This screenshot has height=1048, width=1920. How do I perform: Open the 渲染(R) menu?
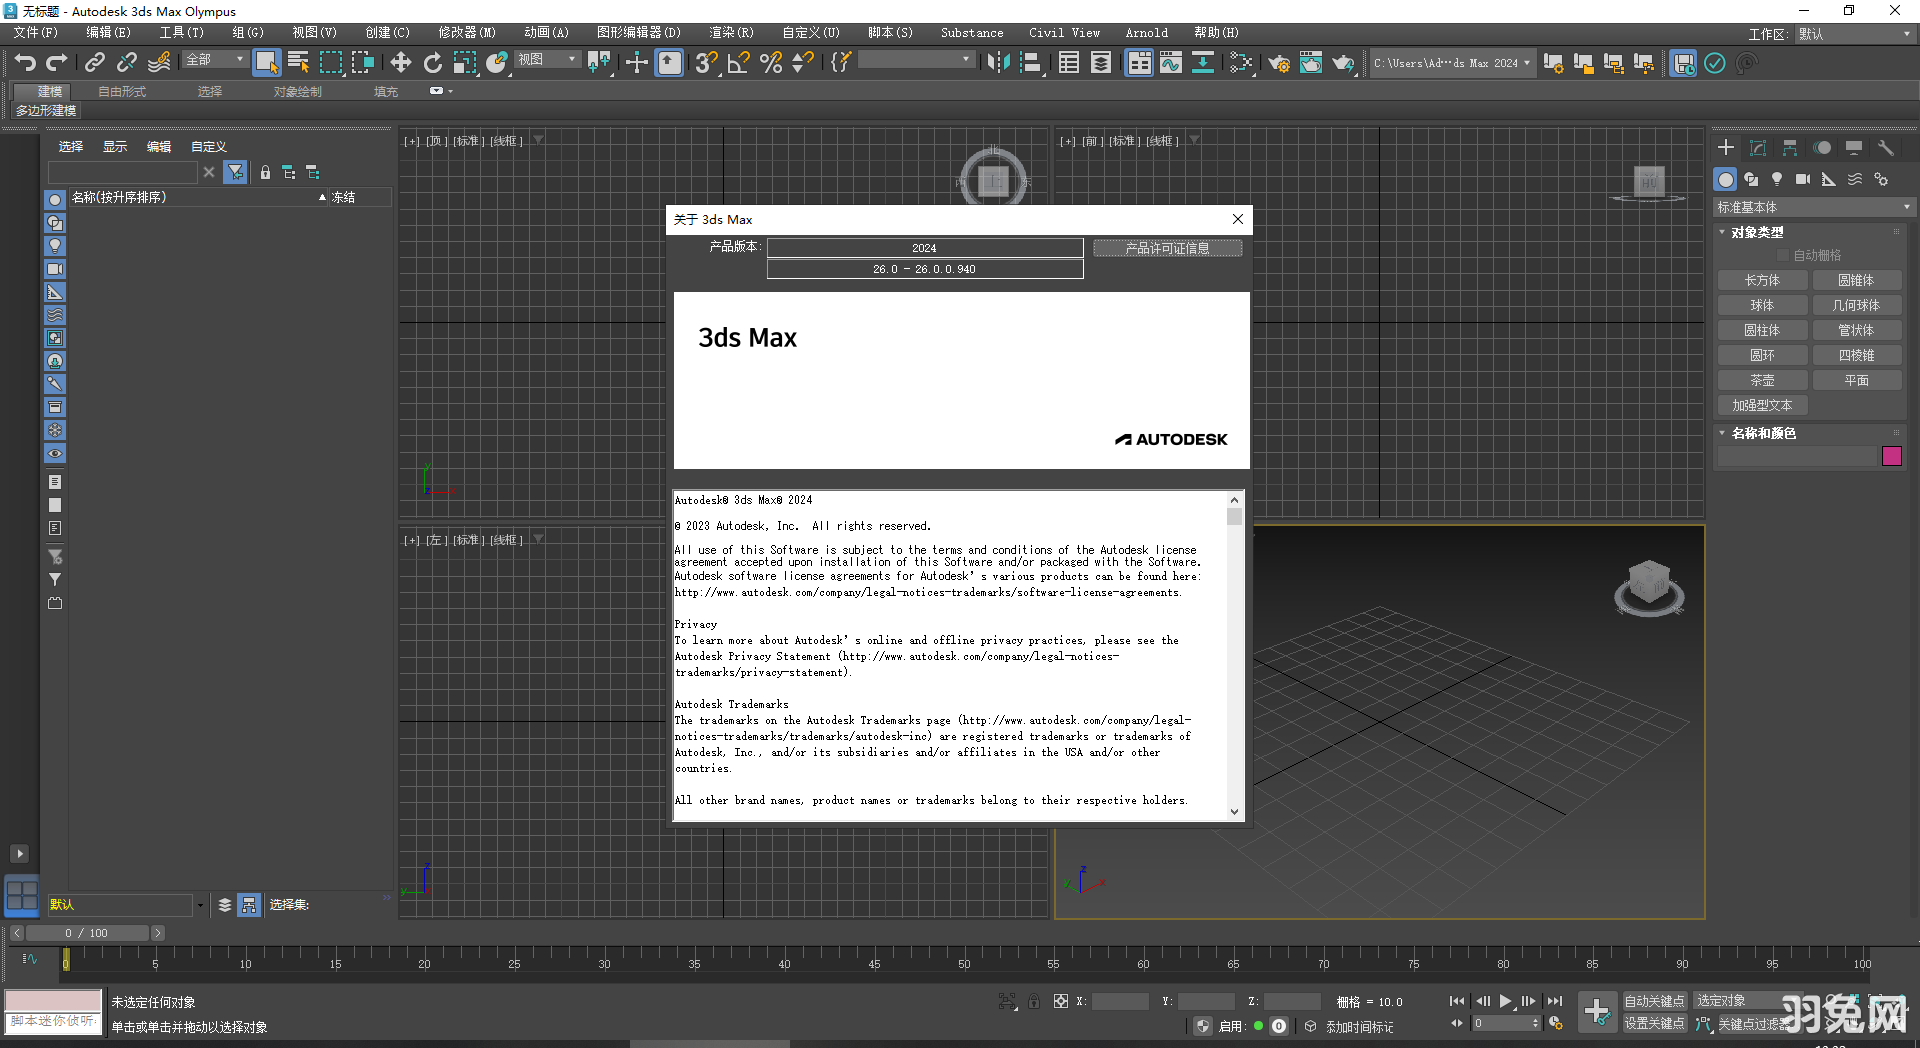(731, 32)
